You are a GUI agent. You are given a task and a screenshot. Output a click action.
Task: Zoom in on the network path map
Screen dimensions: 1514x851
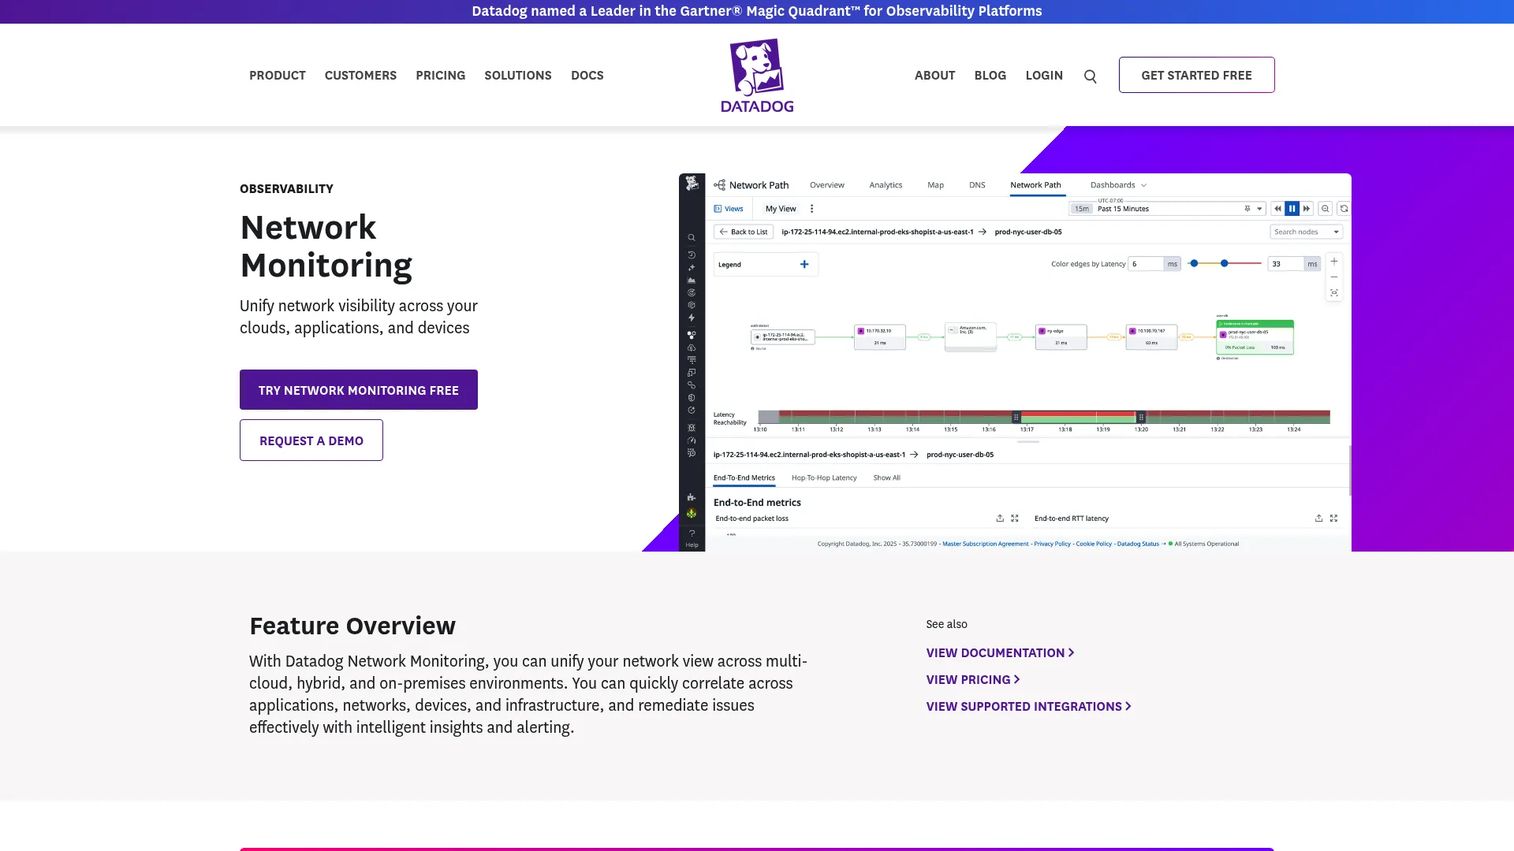pyautogui.click(x=1334, y=261)
